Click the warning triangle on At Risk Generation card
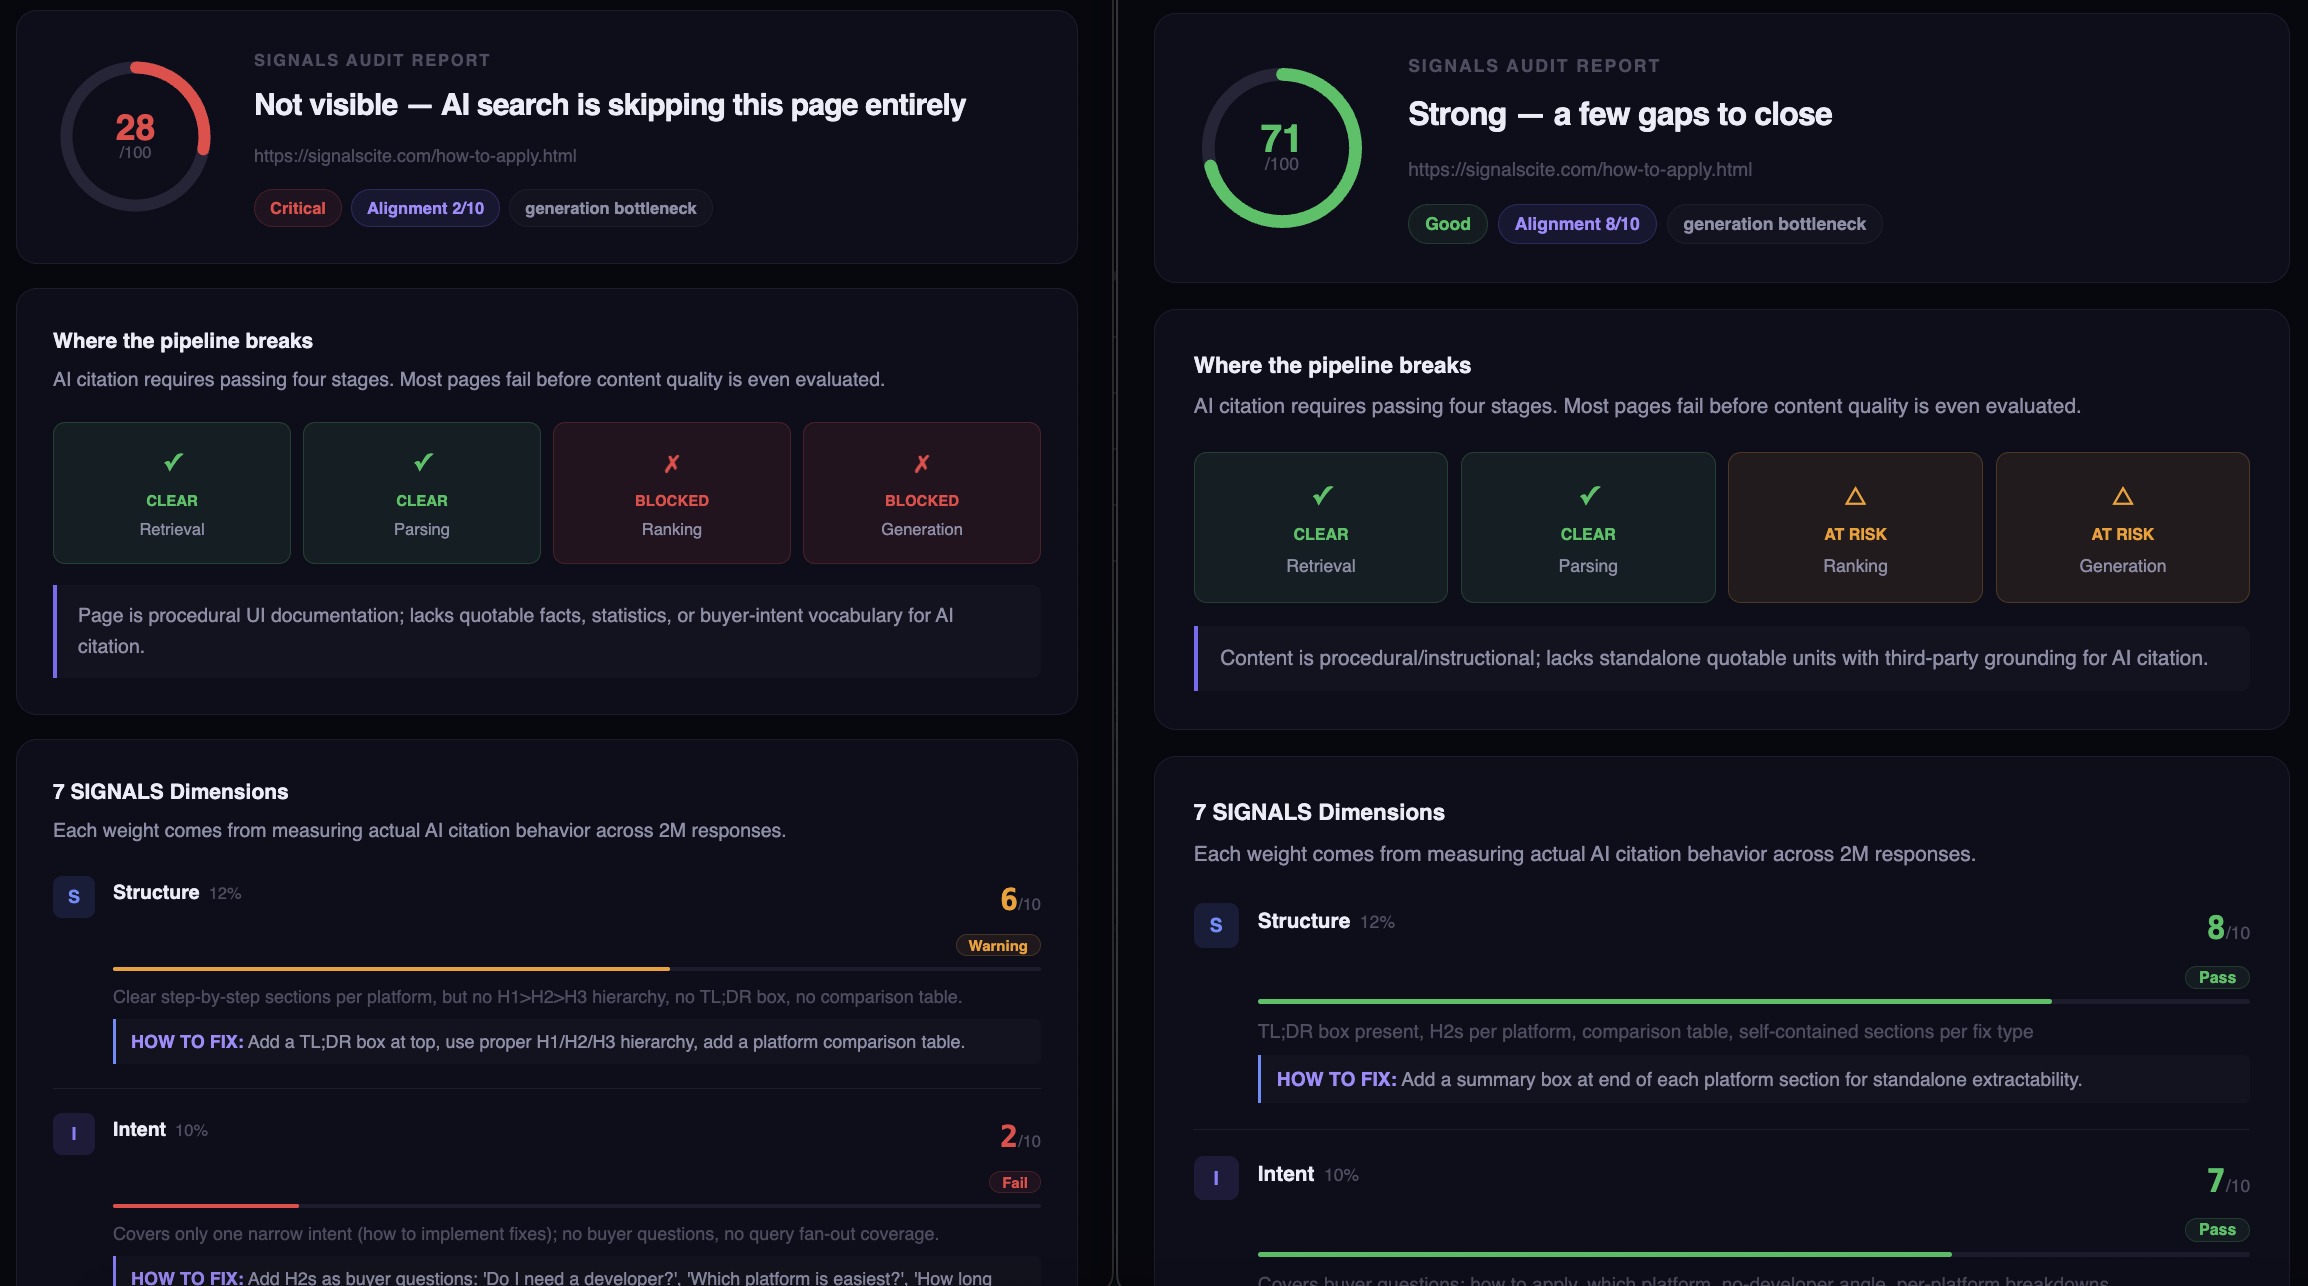2308x1286 pixels. coord(2123,496)
